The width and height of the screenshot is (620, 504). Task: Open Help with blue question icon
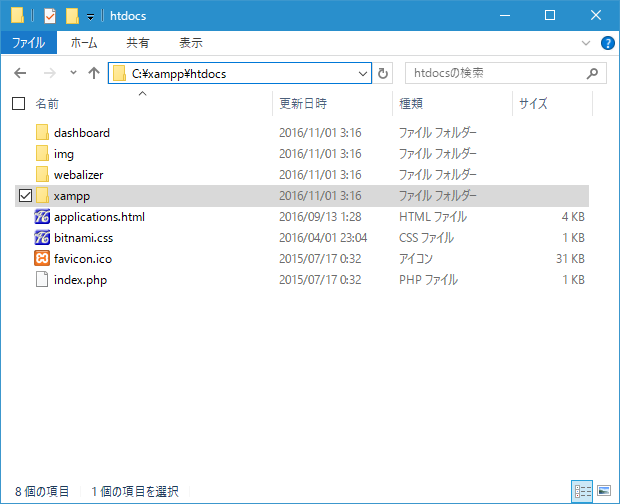point(607,43)
